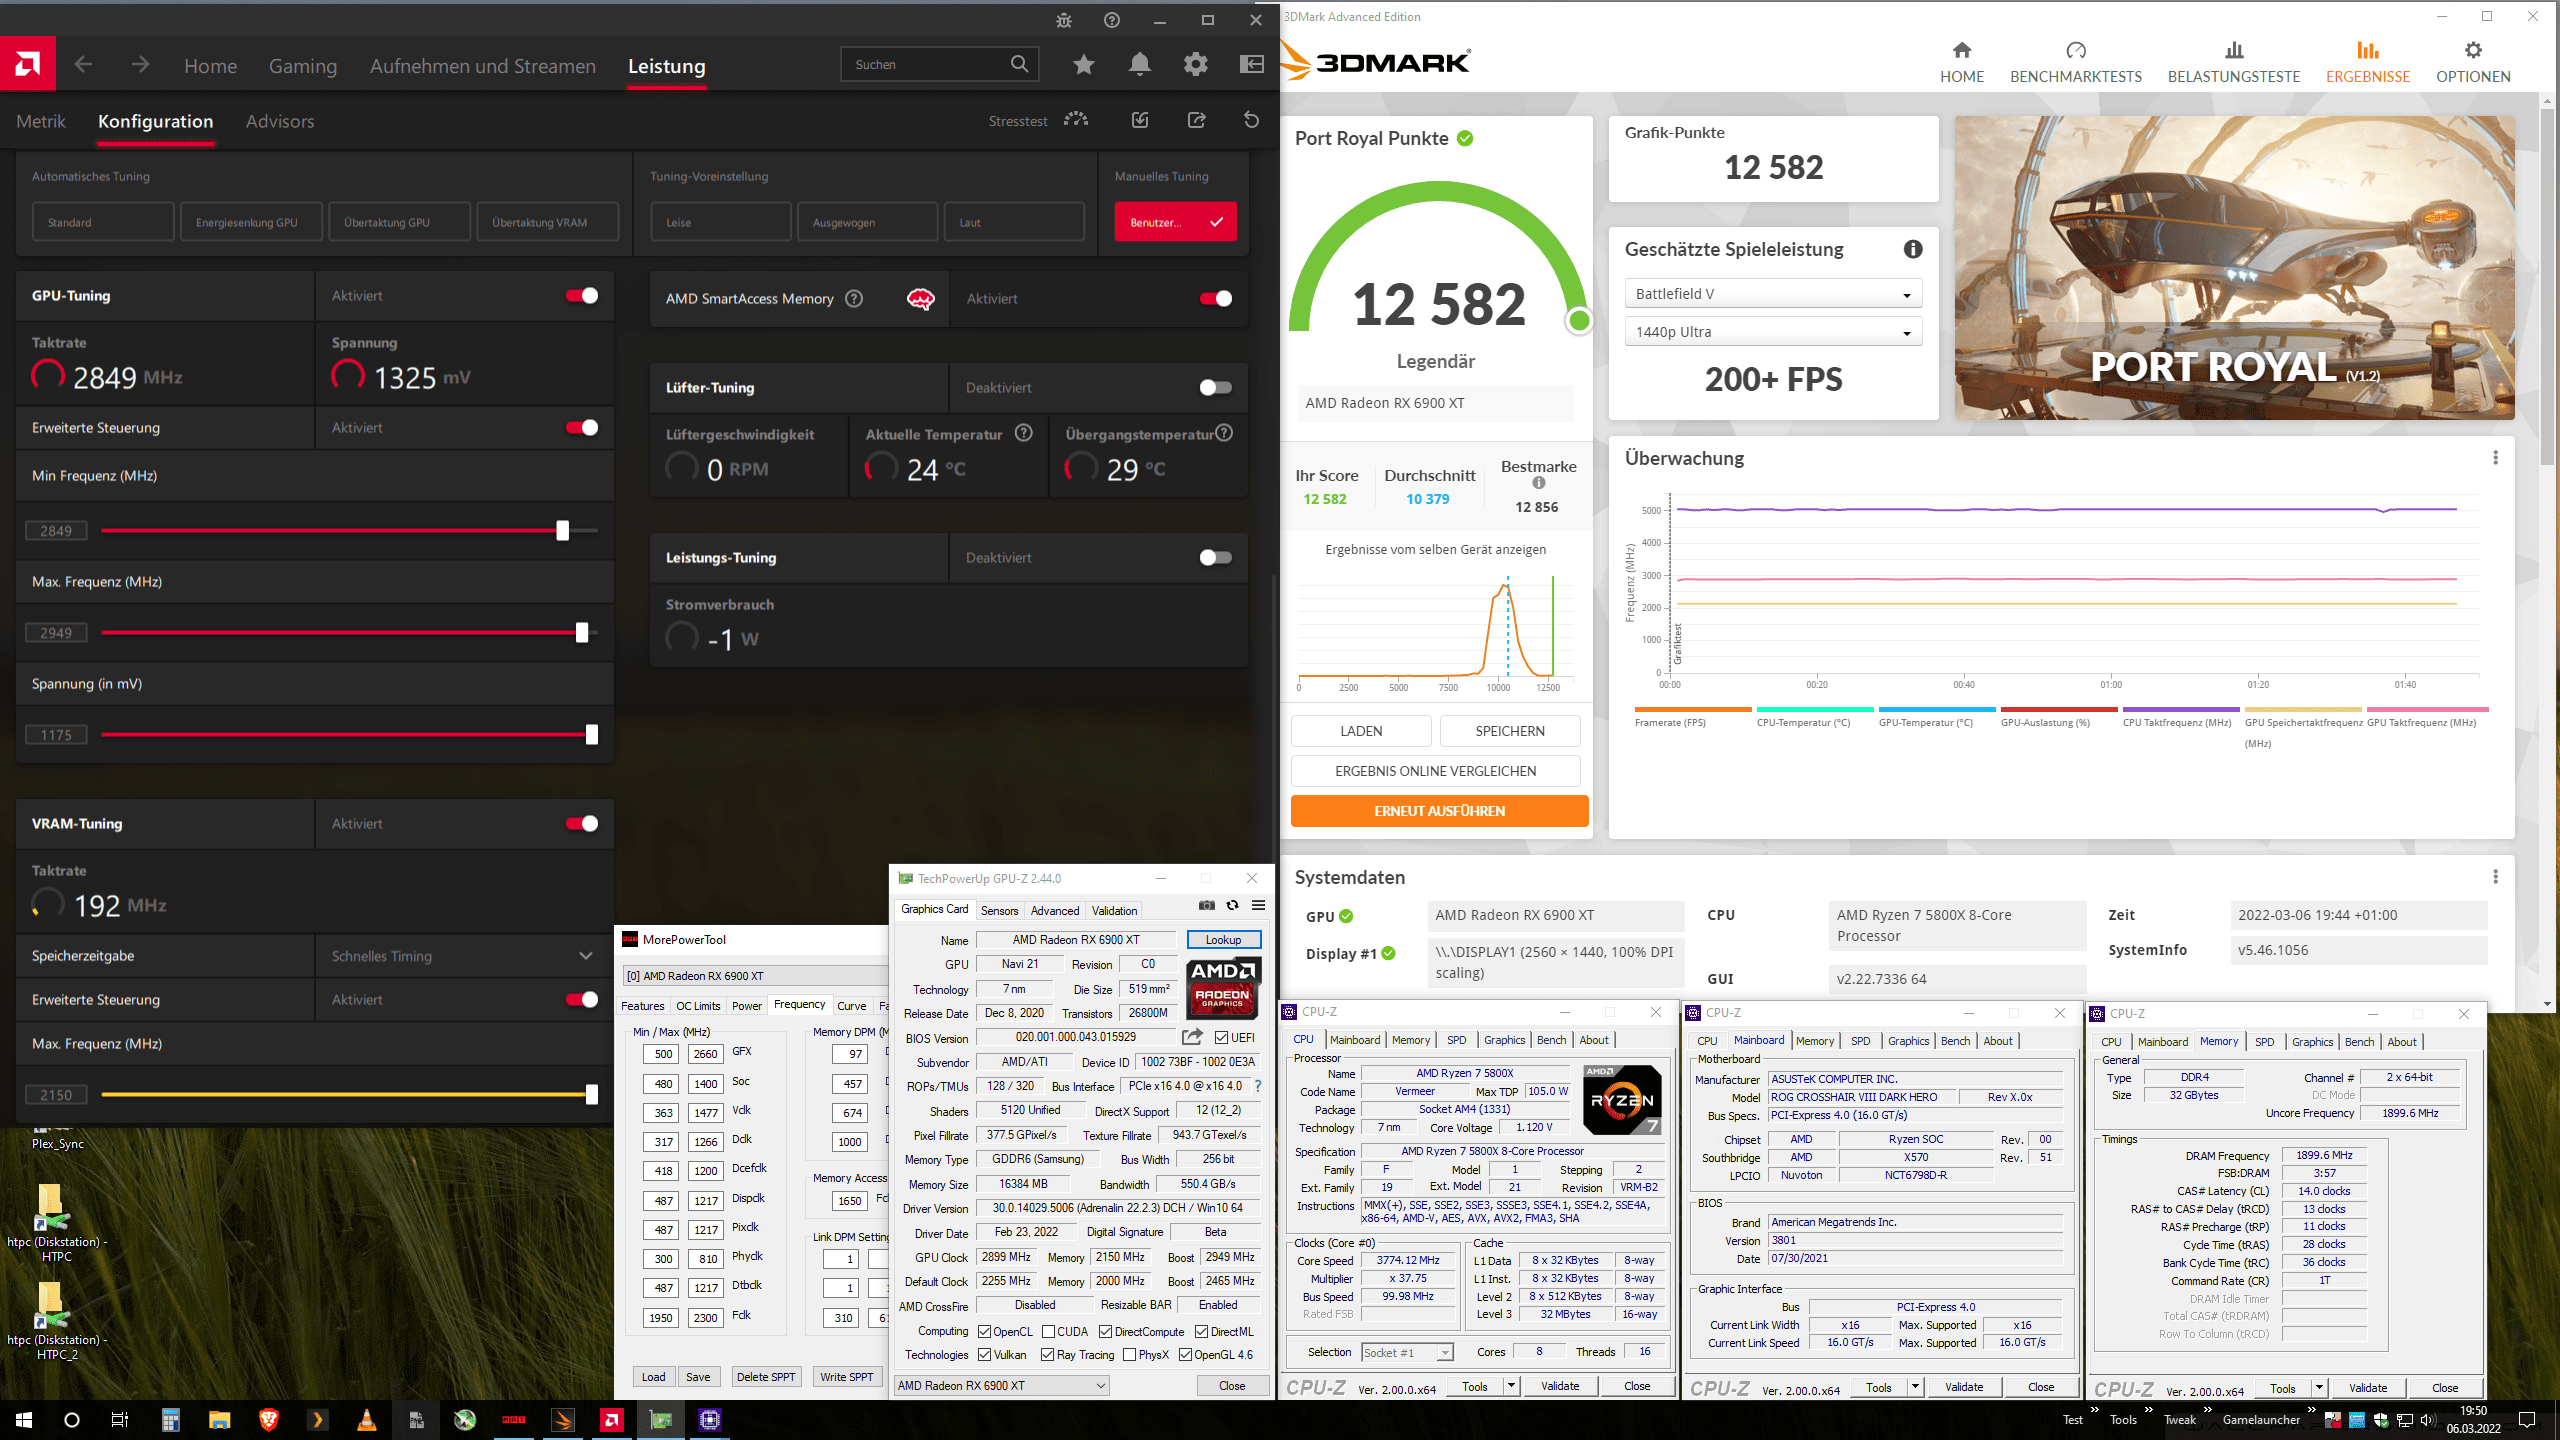Click the help question mark in AMD title bar
Screen dimensions: 2560x1440
[x=1112, y=20]
